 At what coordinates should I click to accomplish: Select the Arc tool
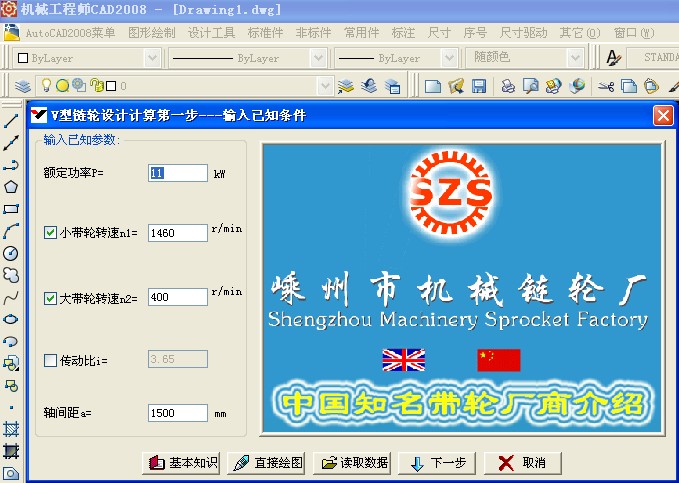11,231
